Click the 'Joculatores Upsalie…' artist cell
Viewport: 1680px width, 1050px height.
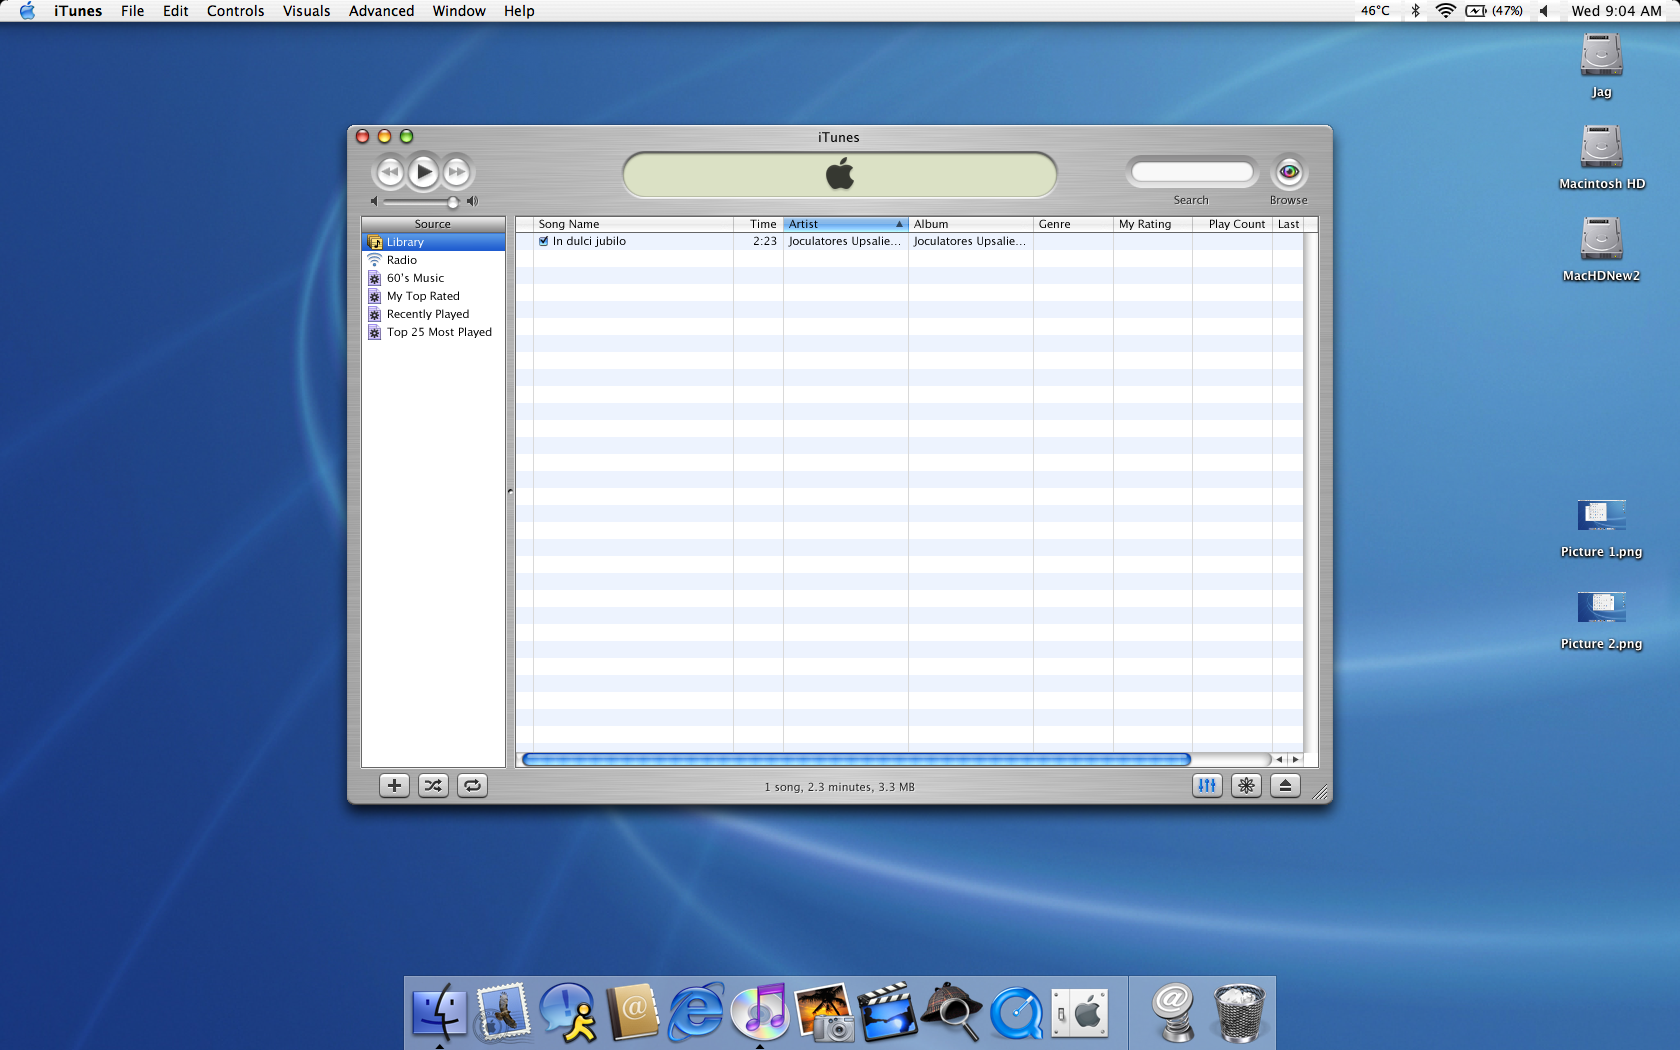click(x=845, y=241)
